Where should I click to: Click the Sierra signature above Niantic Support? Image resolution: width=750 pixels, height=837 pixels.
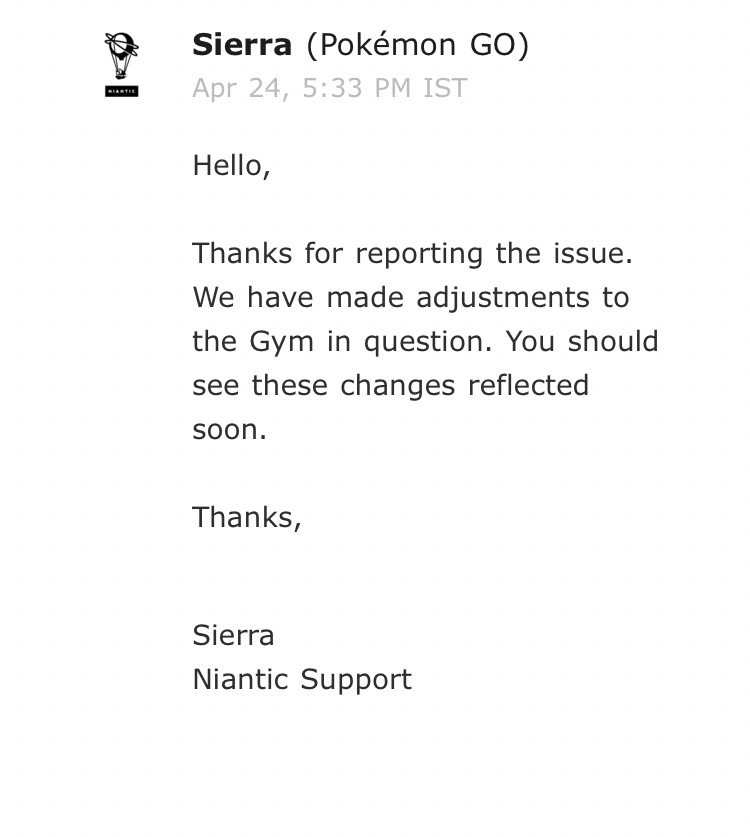[233, 635]
